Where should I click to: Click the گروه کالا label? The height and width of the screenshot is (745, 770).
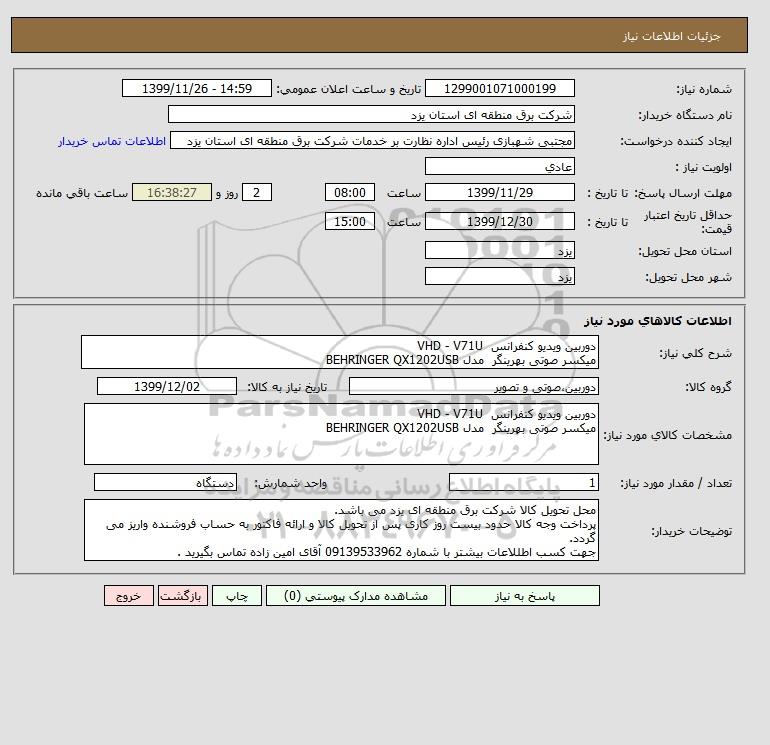coord(708,387)
